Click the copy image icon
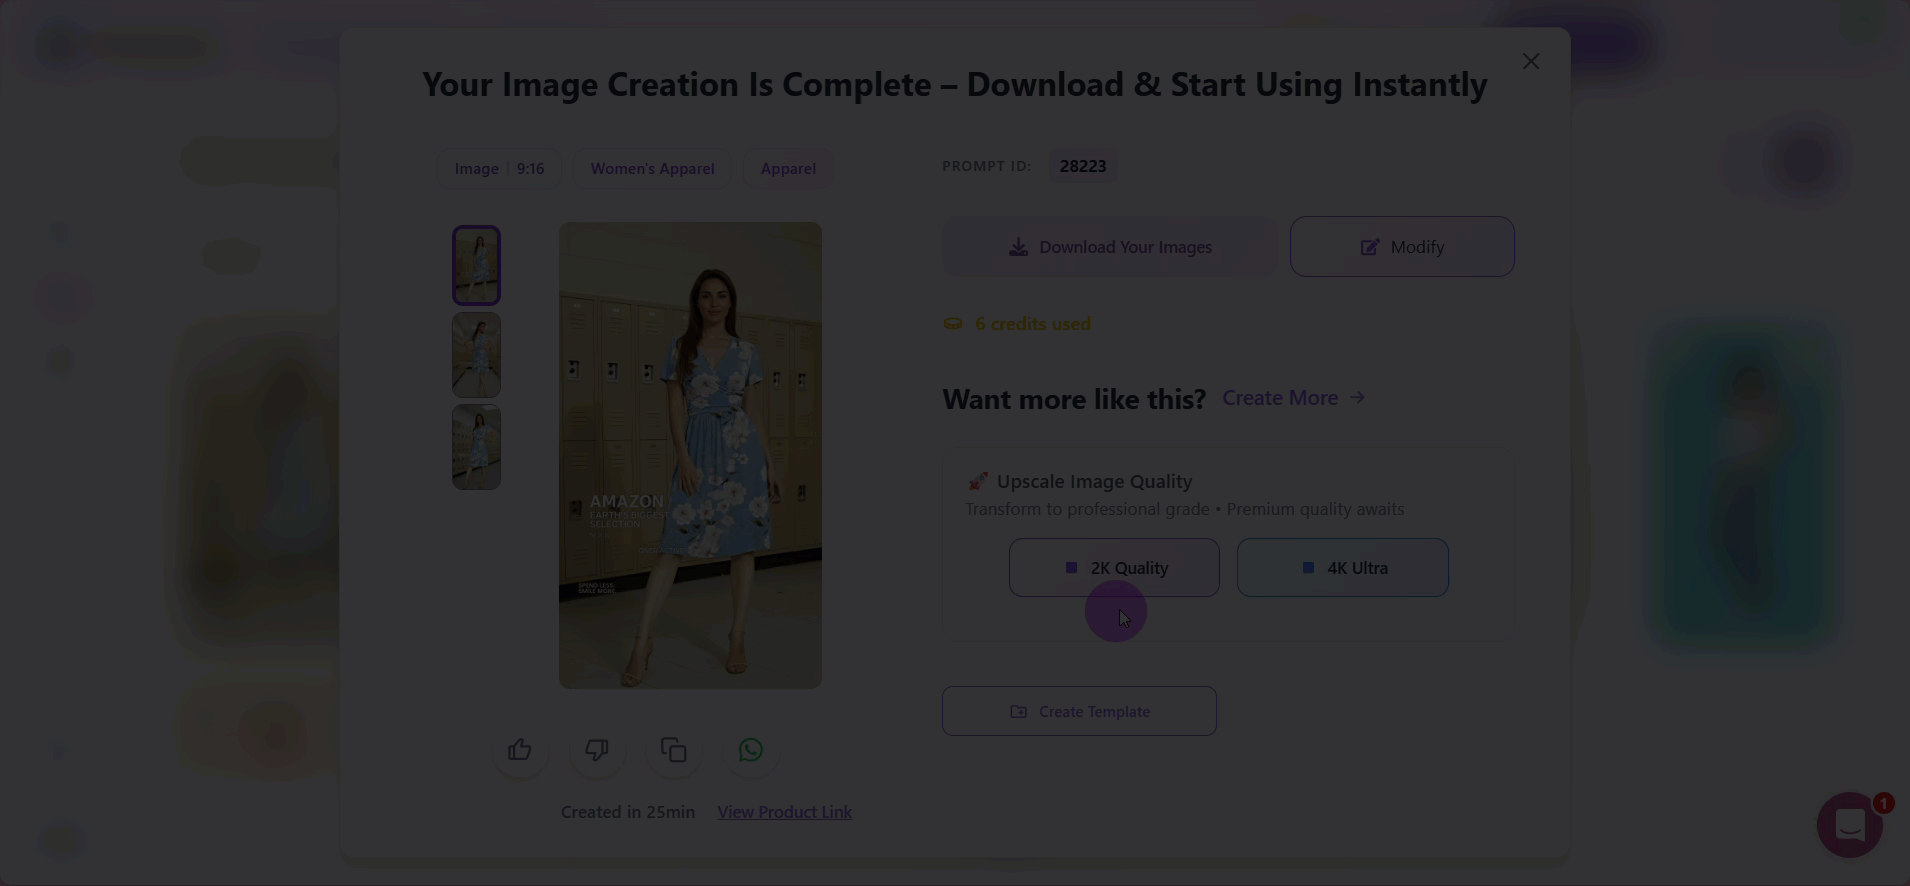Screen dimensions: 1910x886 point(673,750)
